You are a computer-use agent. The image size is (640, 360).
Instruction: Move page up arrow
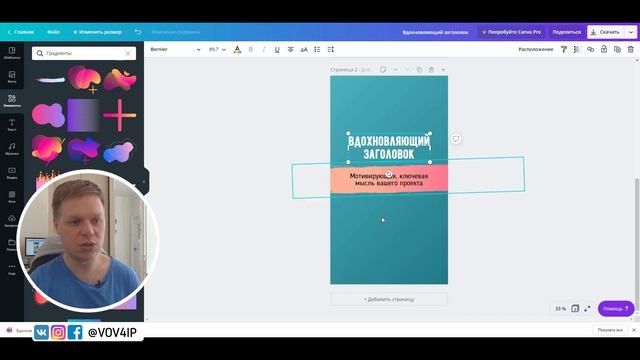395,70
